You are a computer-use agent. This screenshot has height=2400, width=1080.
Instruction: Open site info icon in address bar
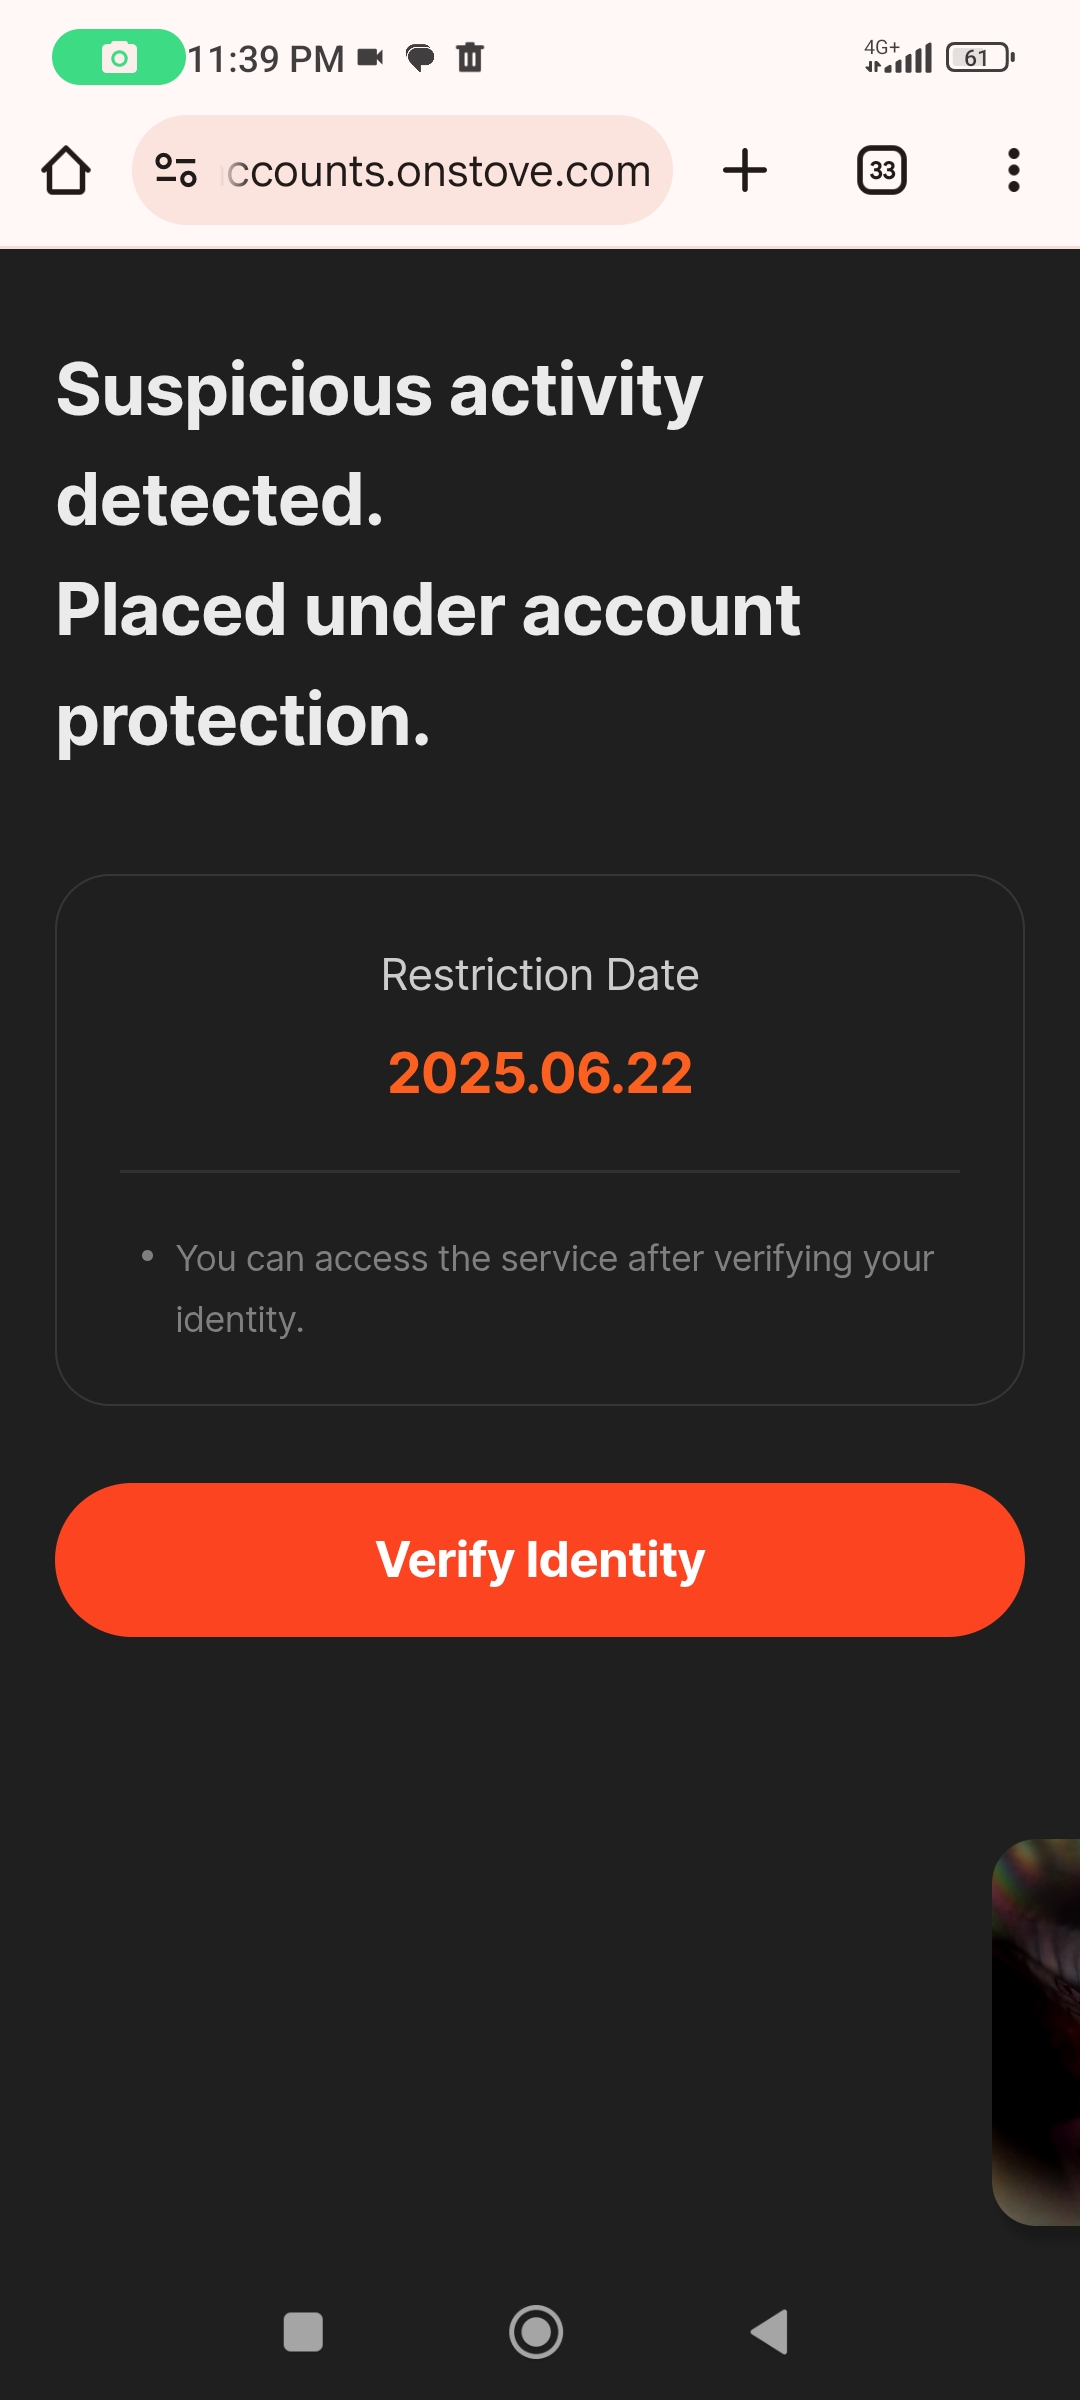coord(176,170)
